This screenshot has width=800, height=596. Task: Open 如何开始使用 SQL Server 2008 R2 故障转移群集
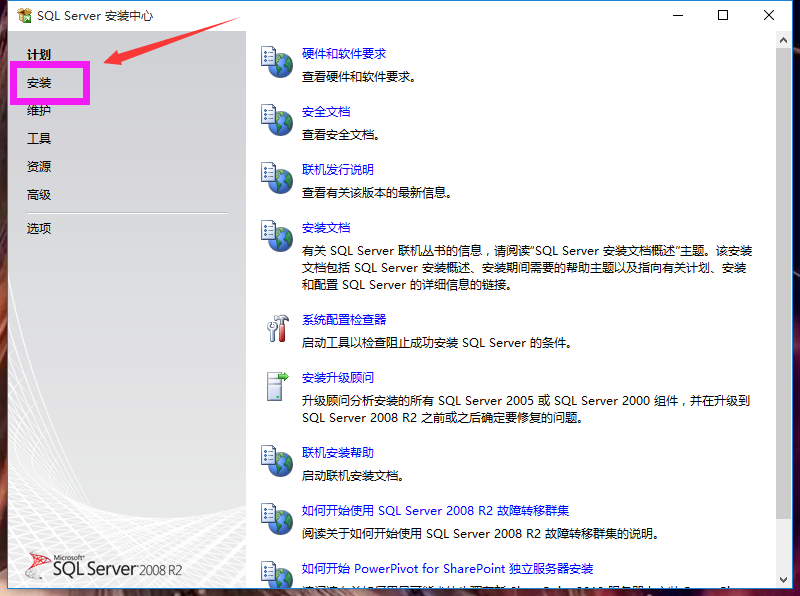click(435, 511)
